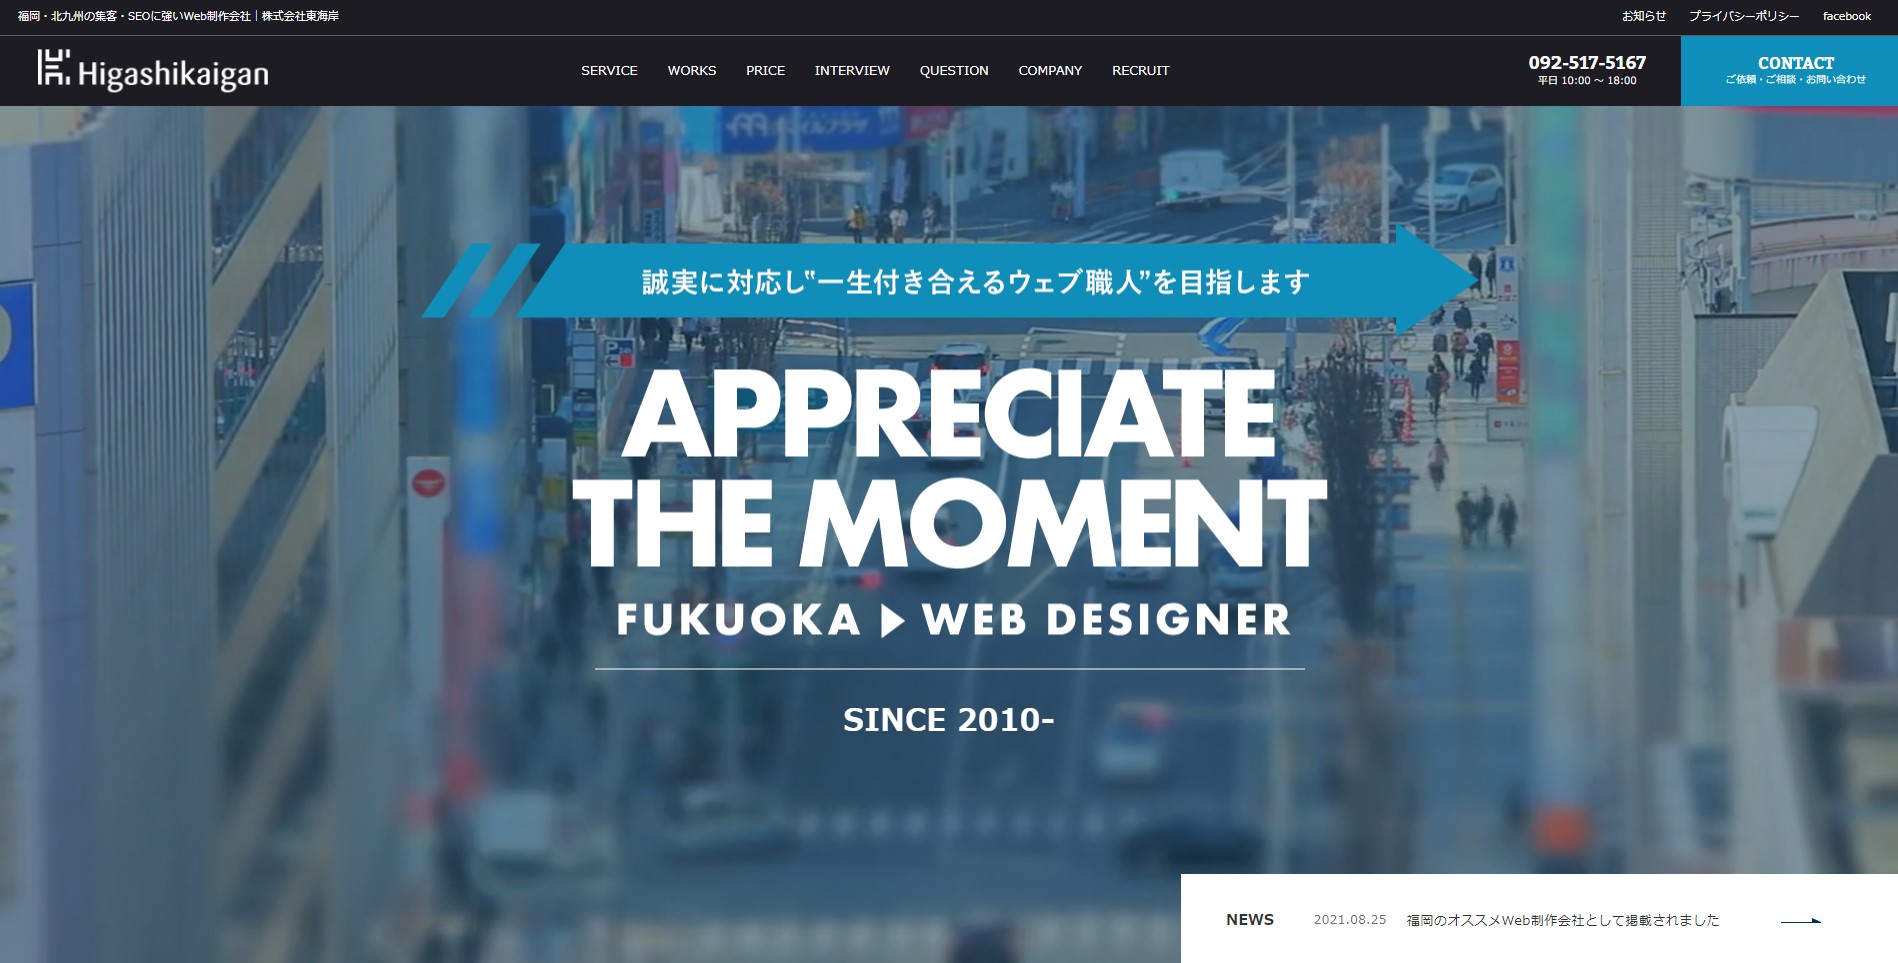Open the SERVICE menu item
Image resolution: width=1898 pixels, height=963 pixels.
[x=609, y=70]
